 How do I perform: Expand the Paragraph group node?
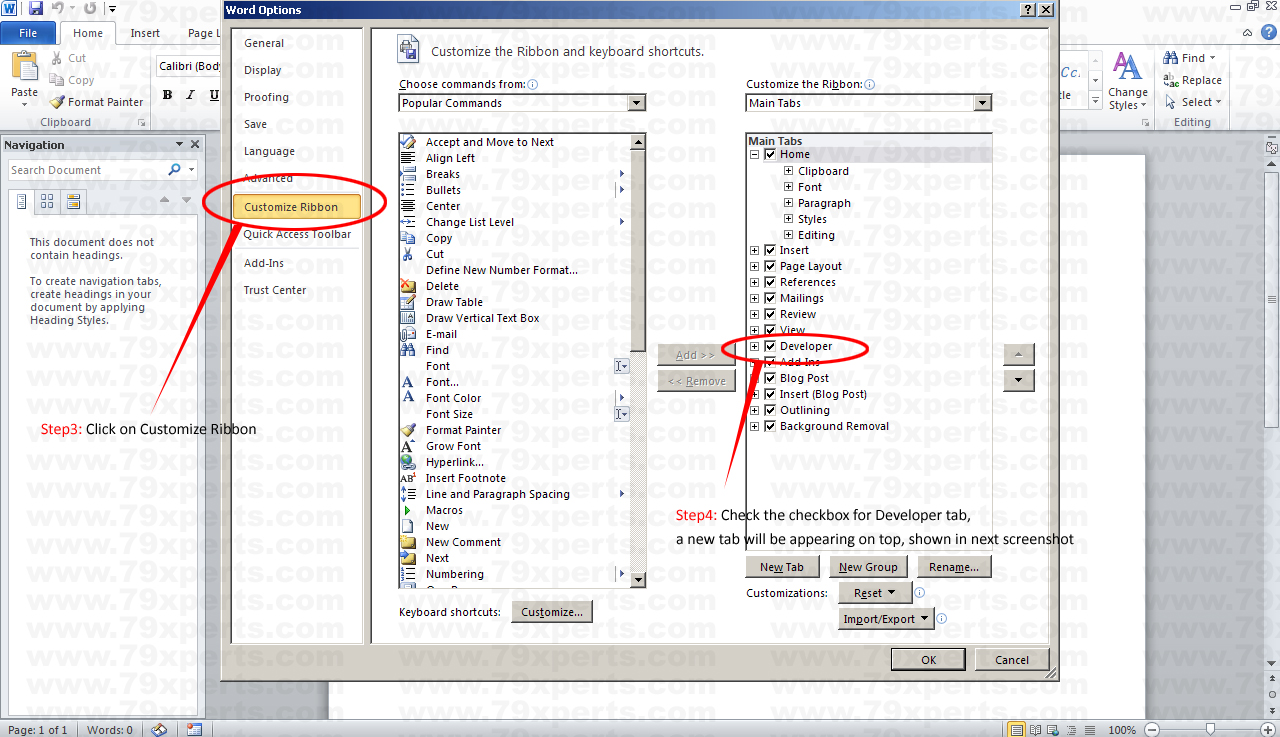788,203
